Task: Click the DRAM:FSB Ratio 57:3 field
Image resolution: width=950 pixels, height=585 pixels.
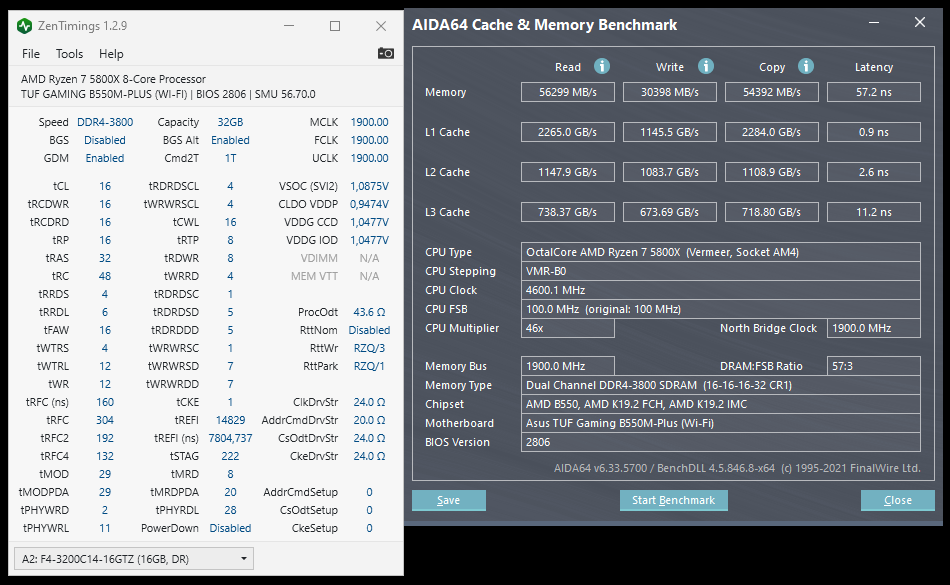Action: click(x=874, y=366)
